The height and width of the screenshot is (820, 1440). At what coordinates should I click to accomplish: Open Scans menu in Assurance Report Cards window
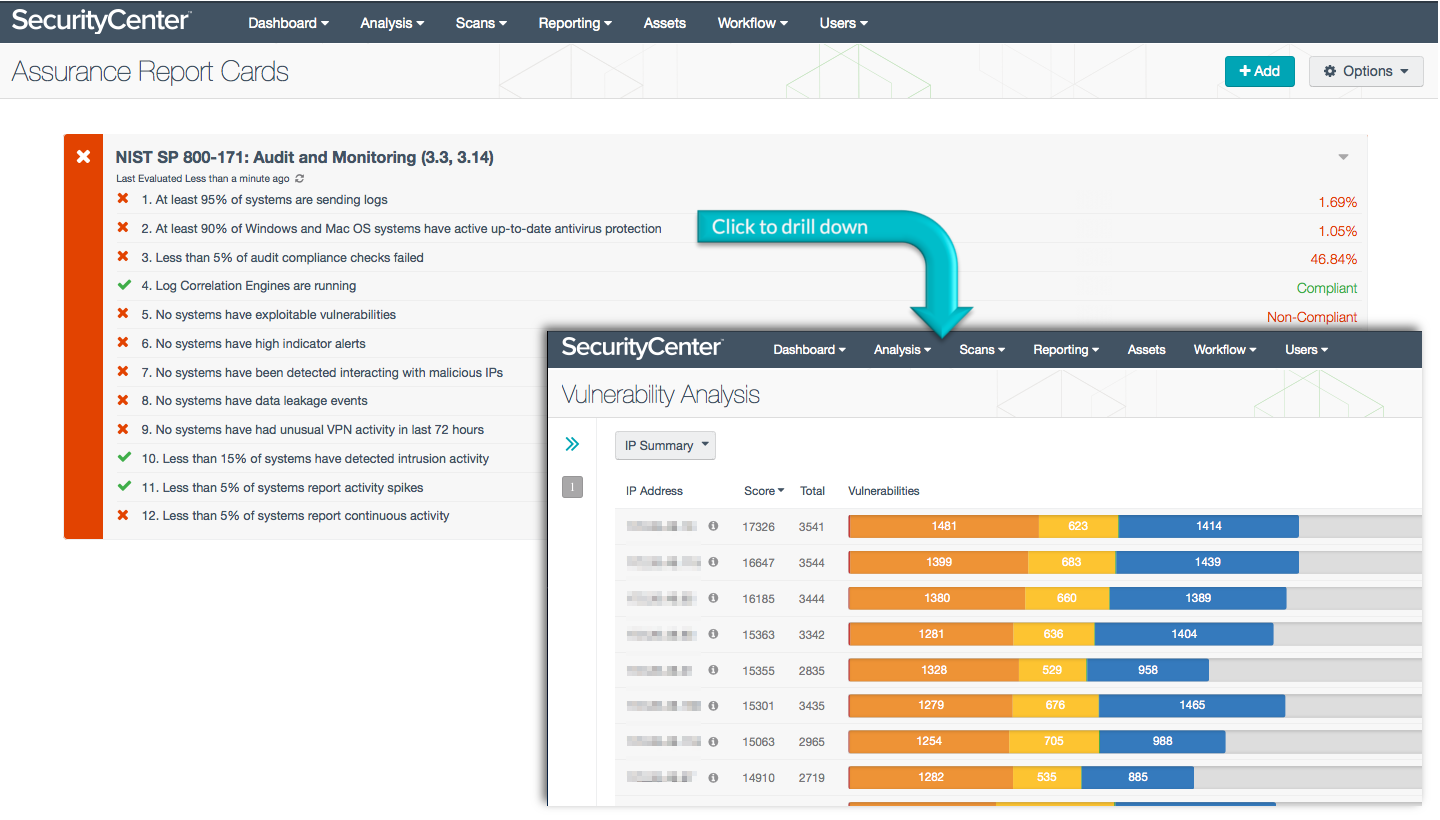[x=481, y=23]
